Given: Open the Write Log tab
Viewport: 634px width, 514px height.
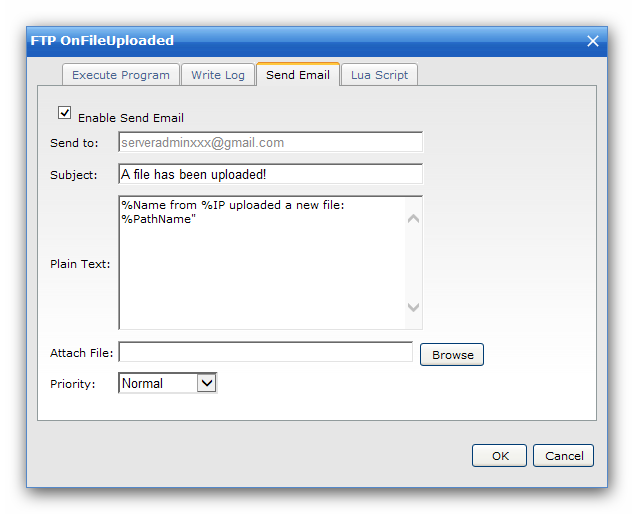Looking at the screenshot, I should [218, 75].
